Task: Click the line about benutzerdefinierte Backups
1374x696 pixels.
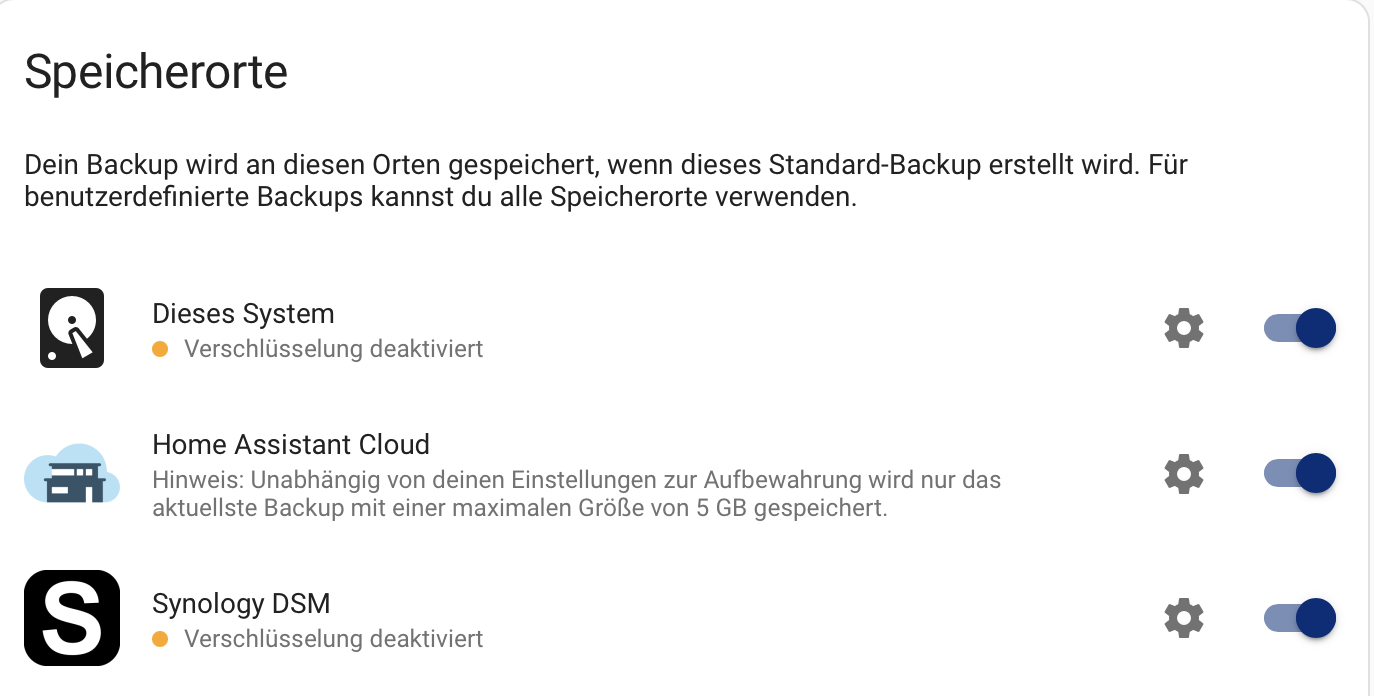Action: 441,196
